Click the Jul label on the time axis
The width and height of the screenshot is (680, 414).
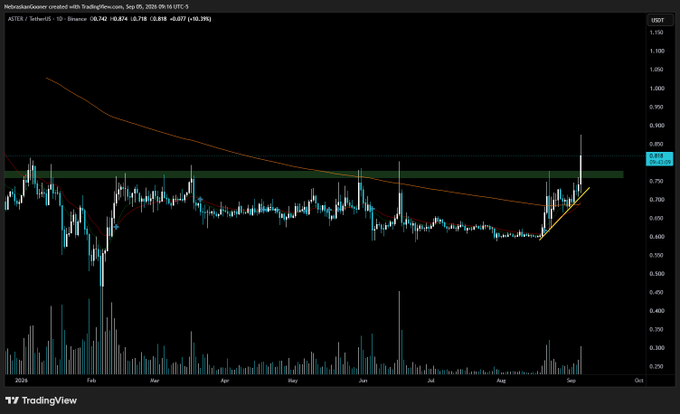[431, 381]
